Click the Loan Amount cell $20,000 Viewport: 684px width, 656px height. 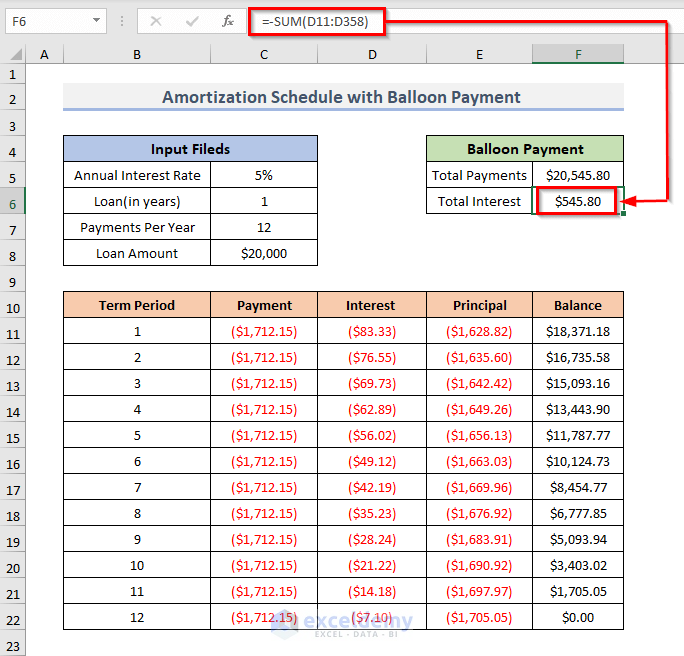click(264, 254)
